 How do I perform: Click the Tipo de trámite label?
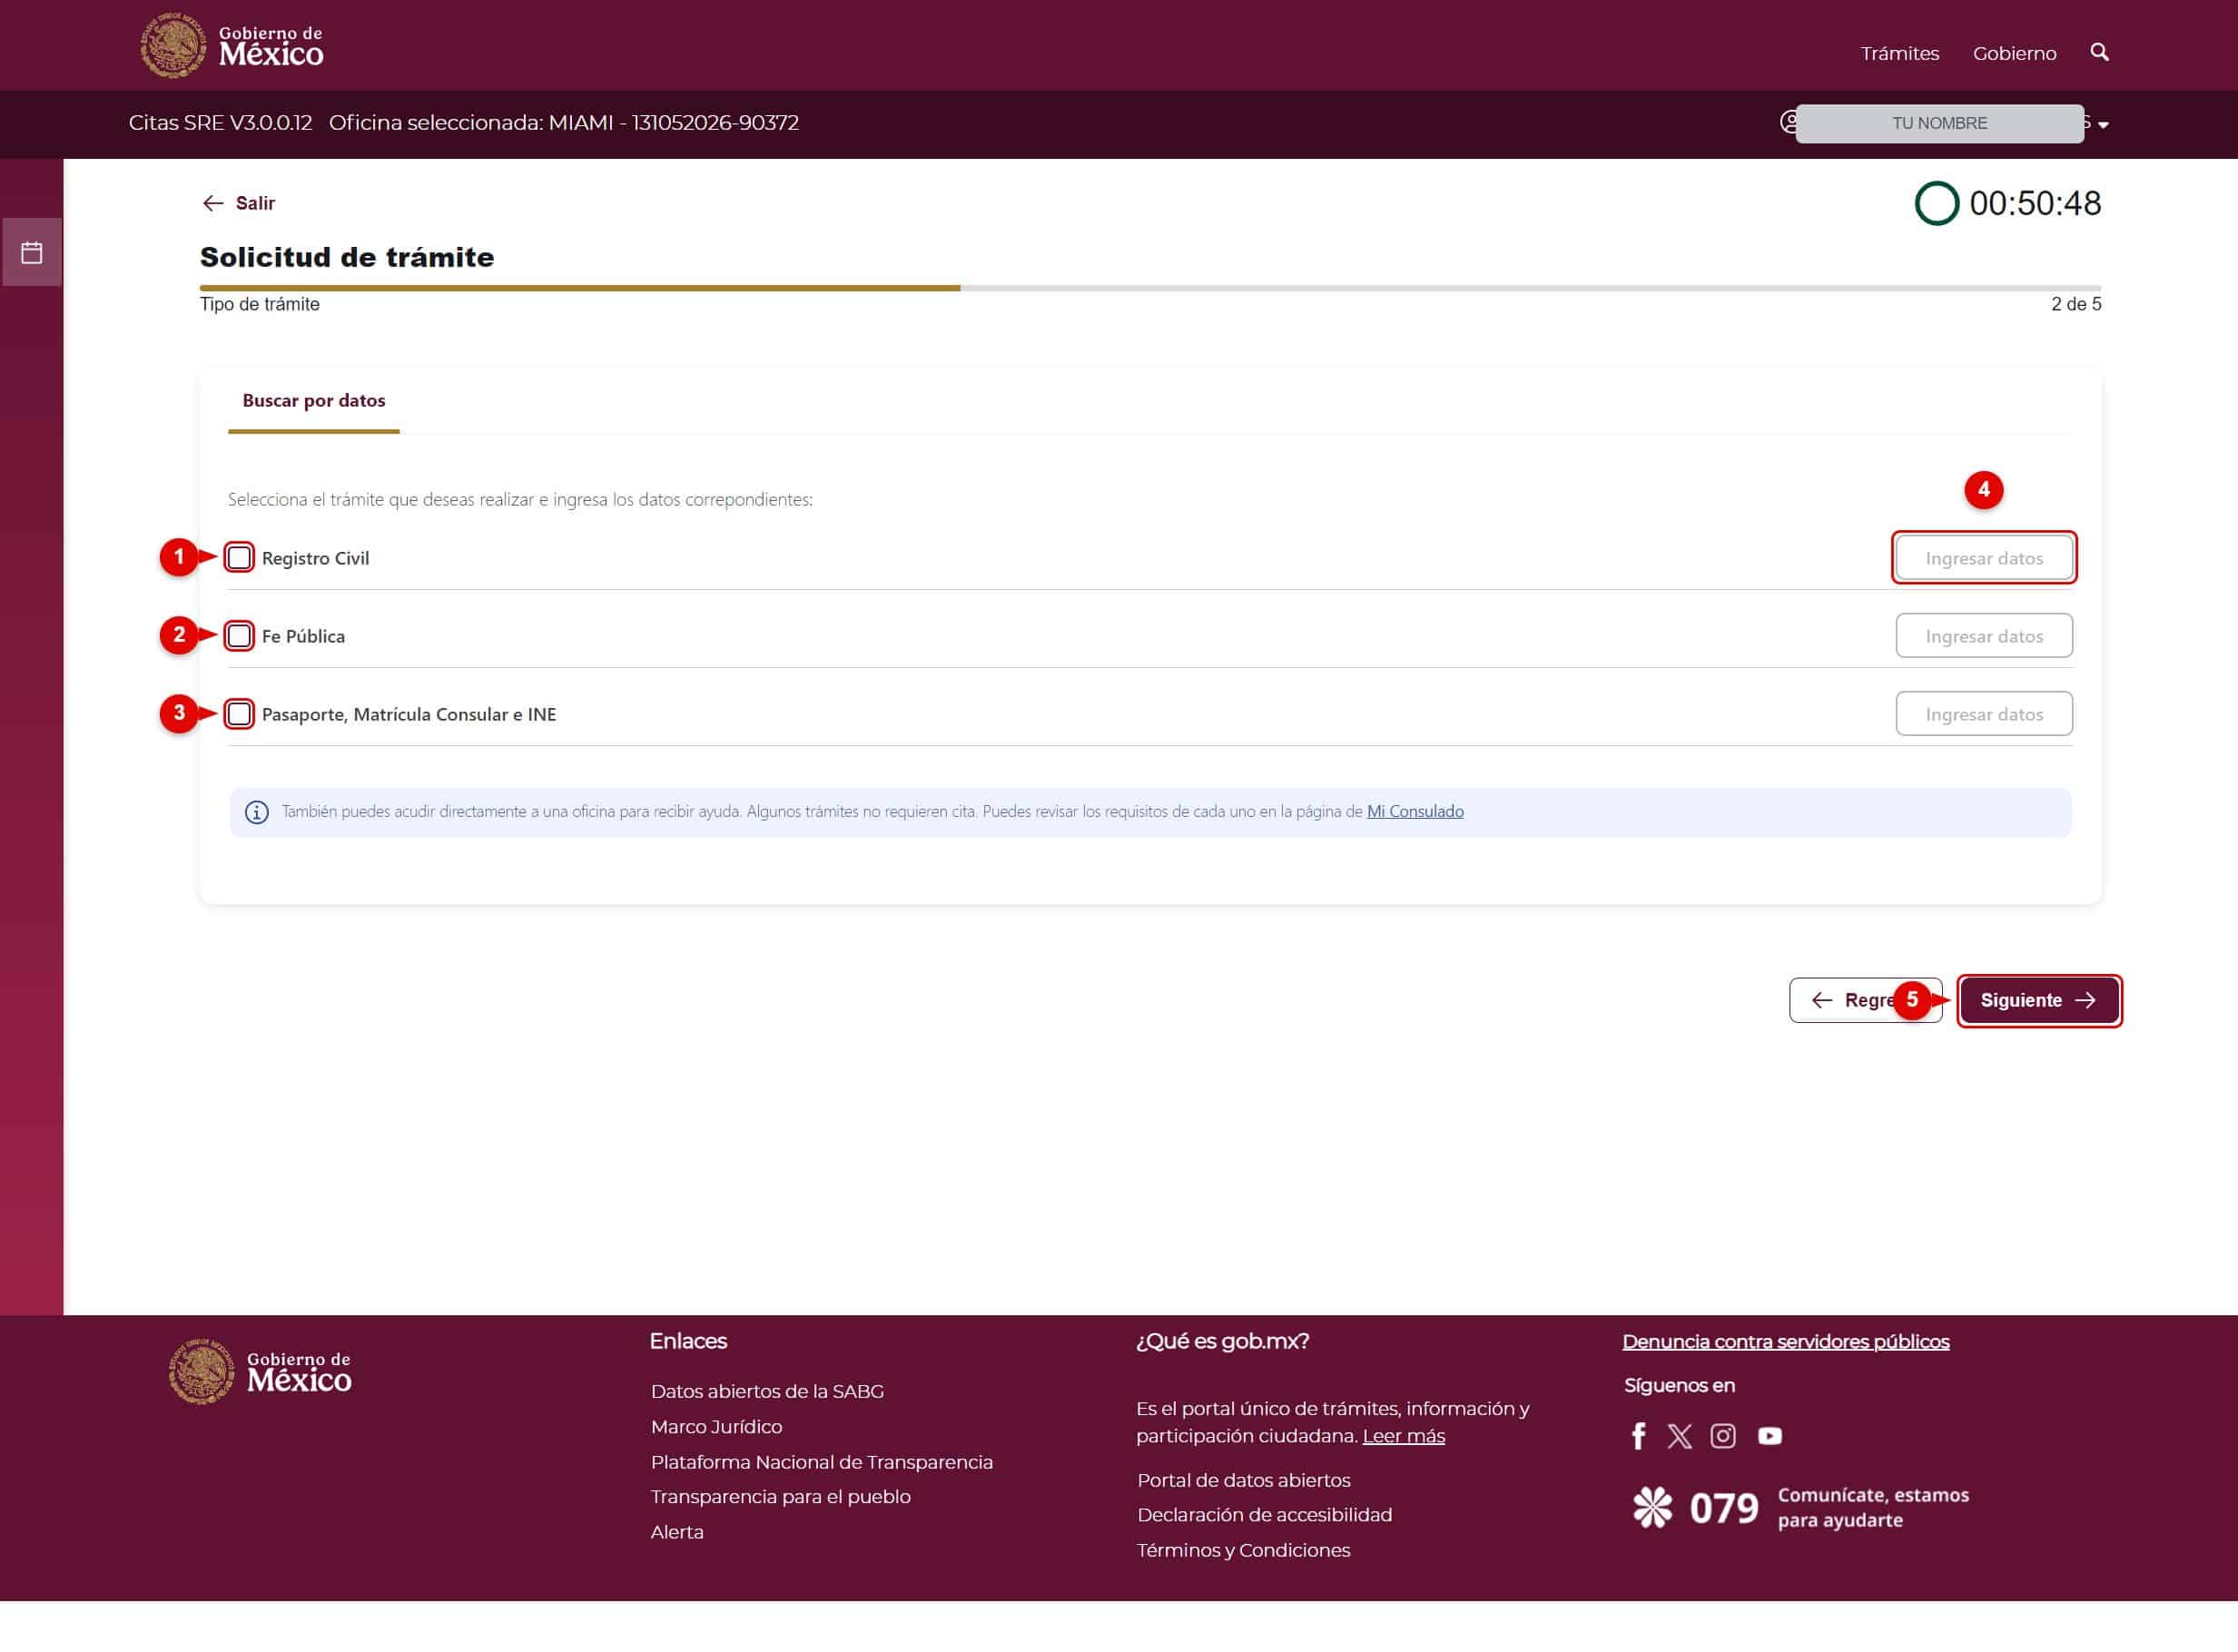(x=260, y=304)
